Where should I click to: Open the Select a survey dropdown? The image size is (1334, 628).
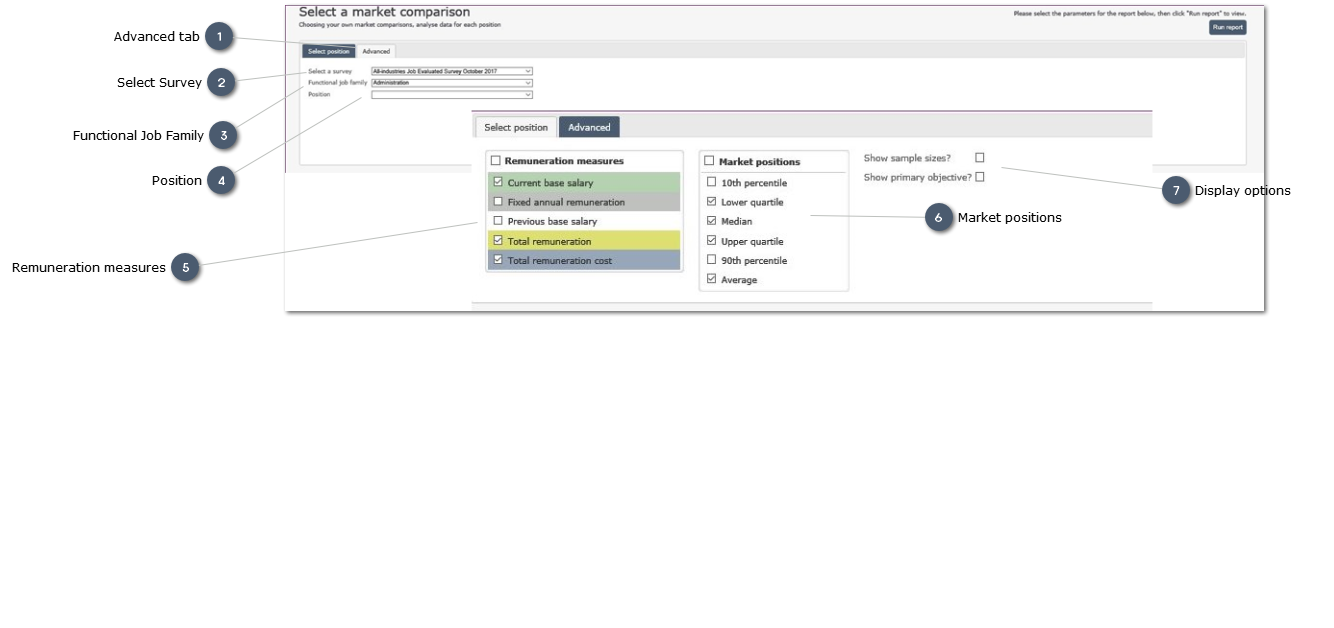click(x=451, y=71)
